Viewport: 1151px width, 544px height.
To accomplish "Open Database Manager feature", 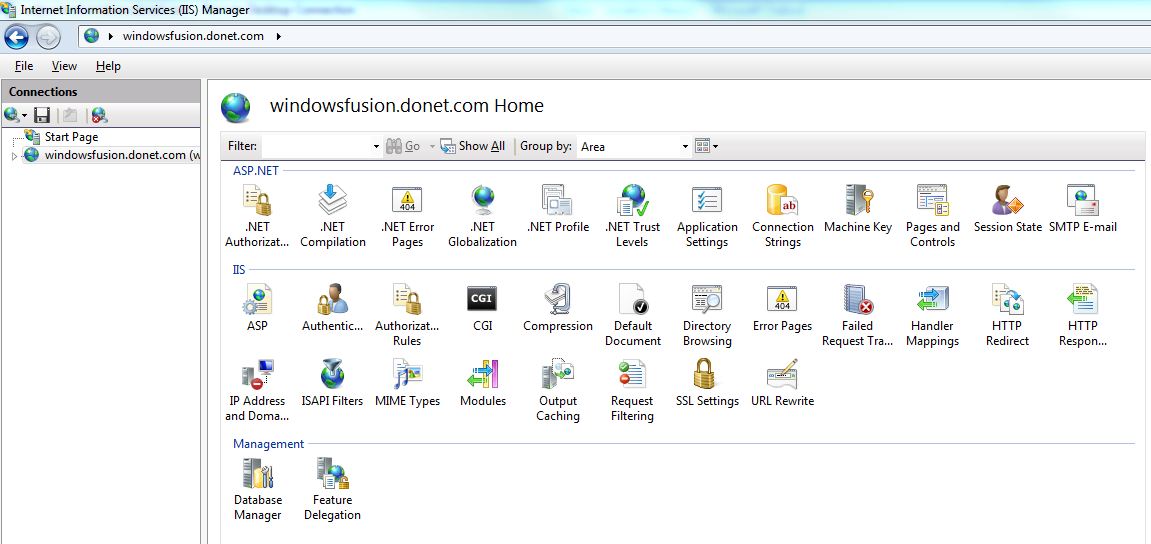I will (257, 489).
